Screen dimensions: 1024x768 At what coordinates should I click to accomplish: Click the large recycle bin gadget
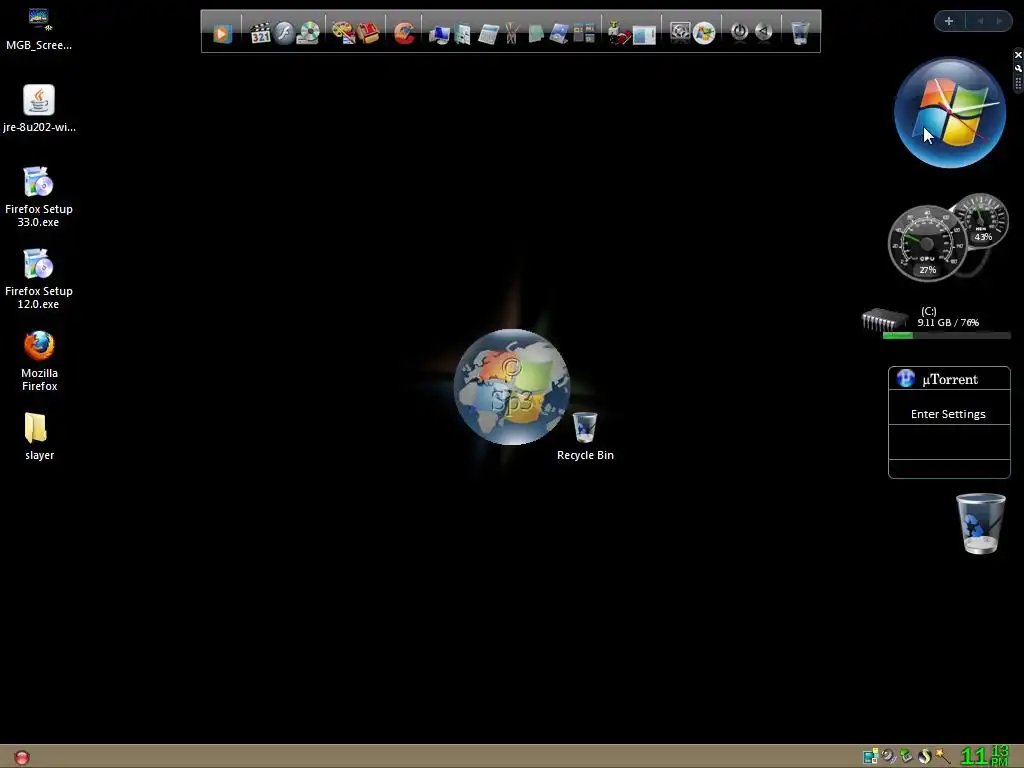[x=980, y=524]
